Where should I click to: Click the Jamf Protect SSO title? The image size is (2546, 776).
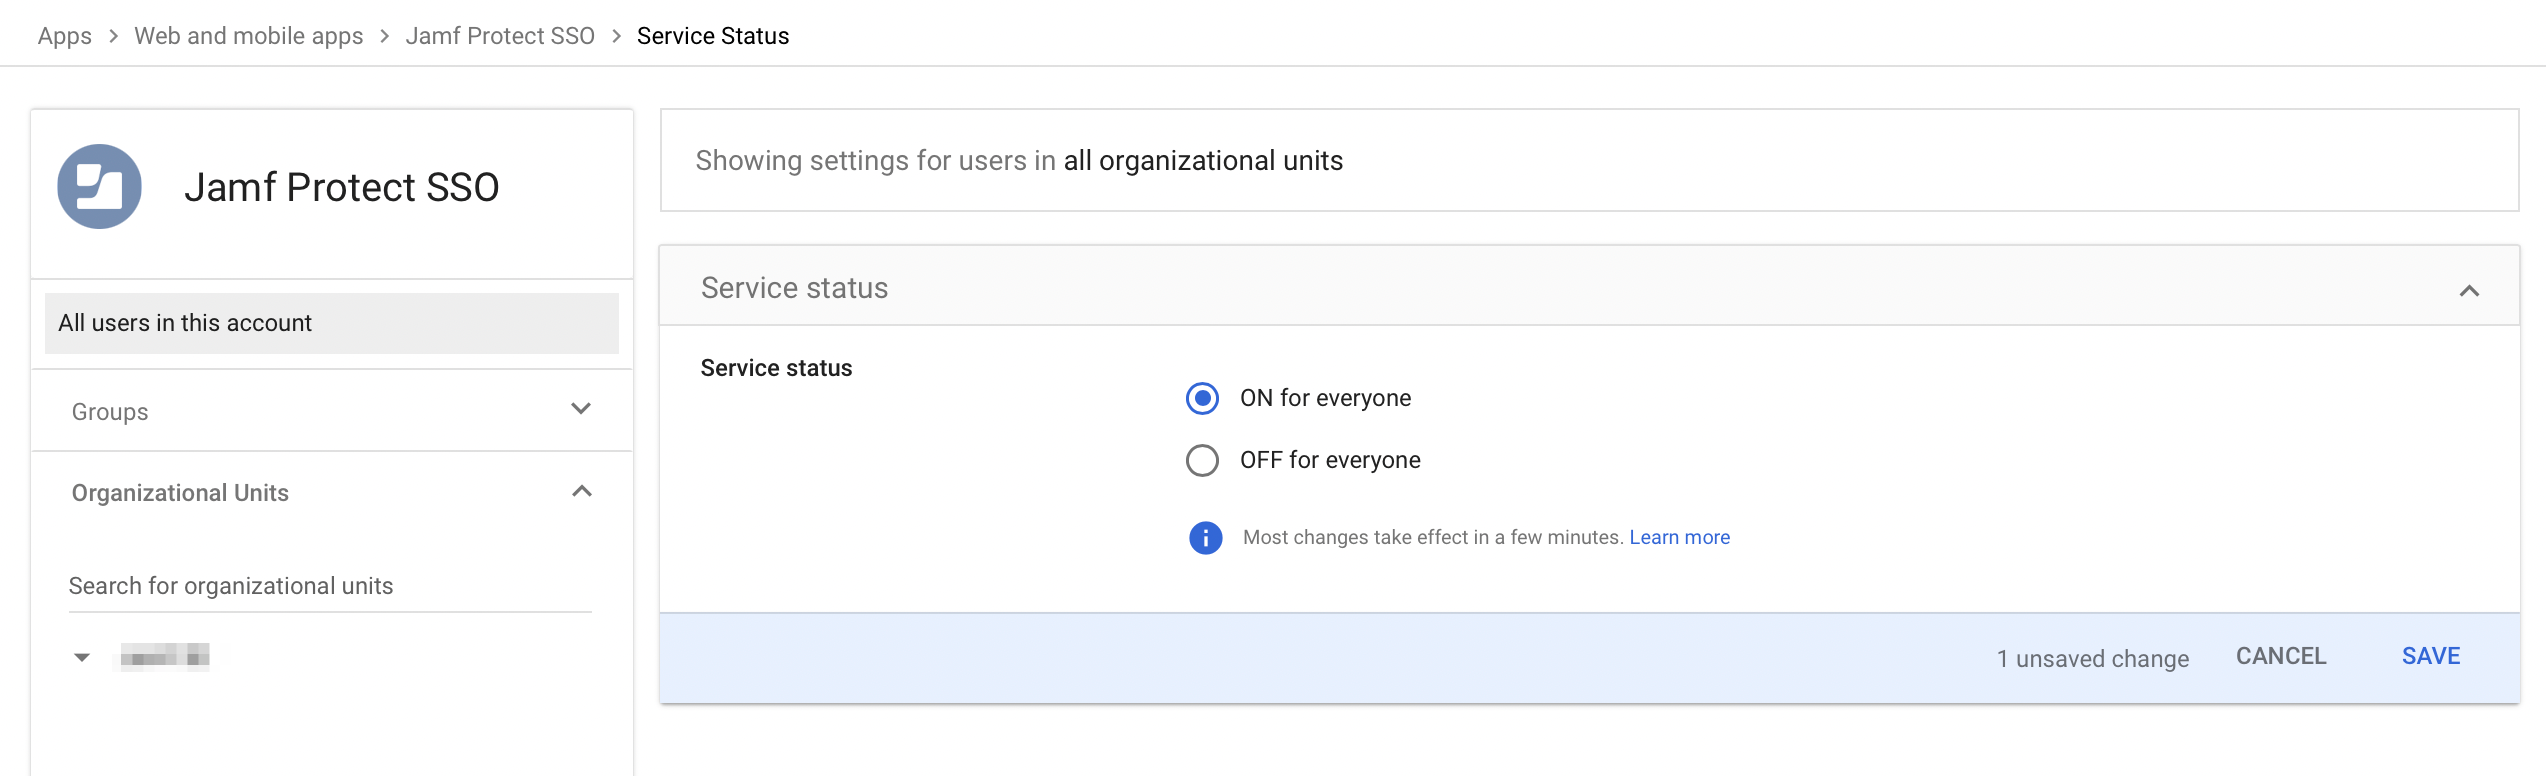point(342,187)
